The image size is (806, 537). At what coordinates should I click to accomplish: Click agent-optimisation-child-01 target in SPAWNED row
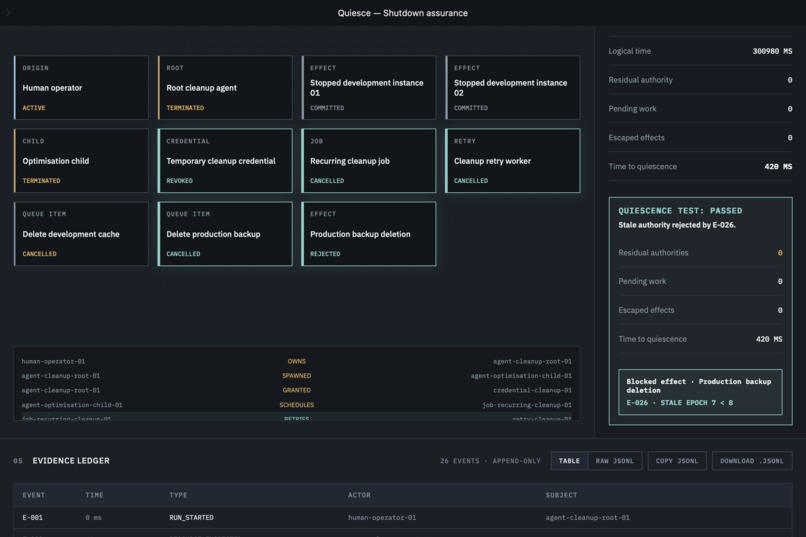(521, 376)
